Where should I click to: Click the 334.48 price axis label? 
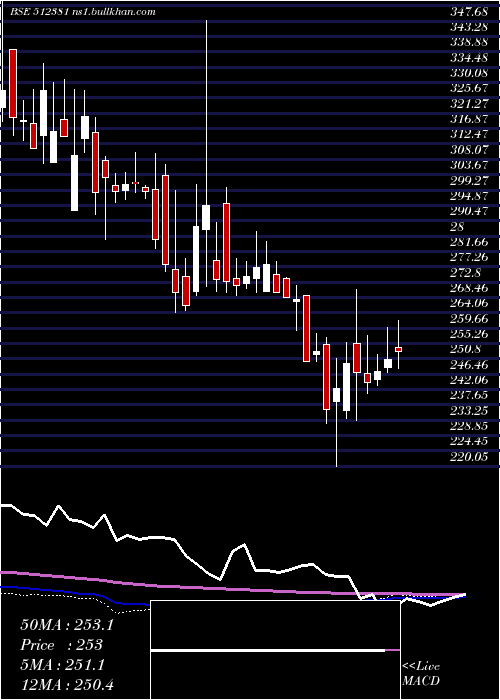468,58
